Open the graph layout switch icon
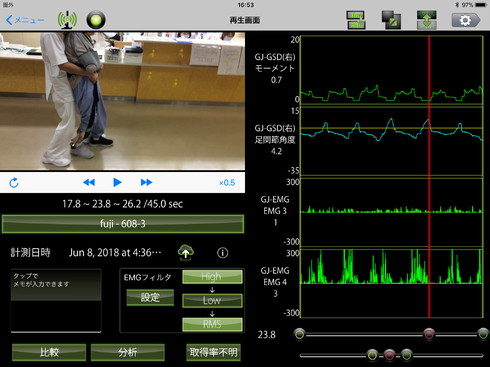 pyautogui.click(x=356, y=20)
